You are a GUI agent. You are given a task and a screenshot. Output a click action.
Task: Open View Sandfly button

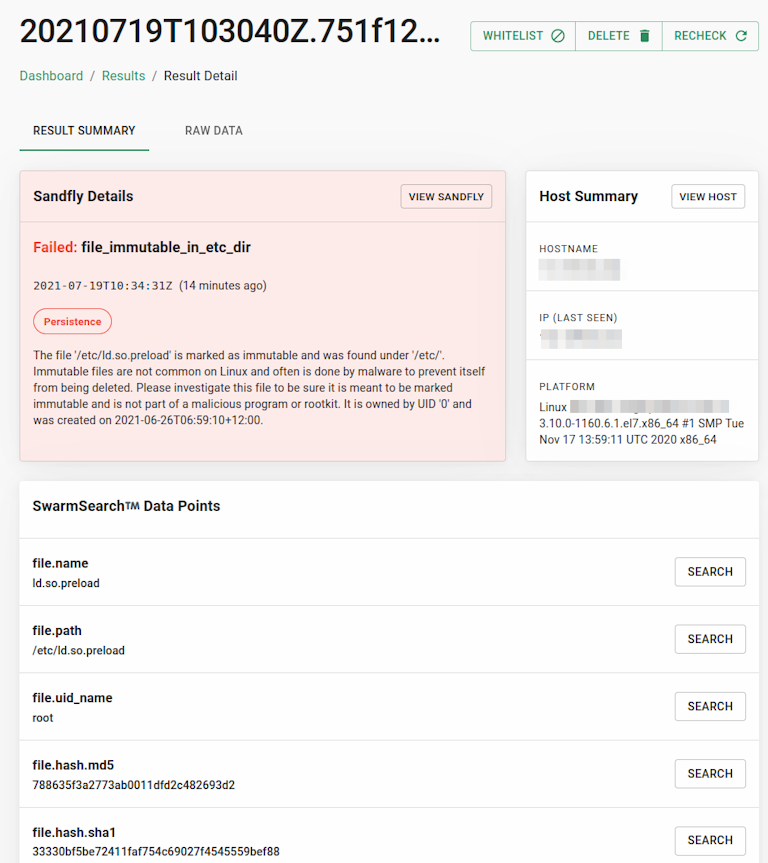446,196
